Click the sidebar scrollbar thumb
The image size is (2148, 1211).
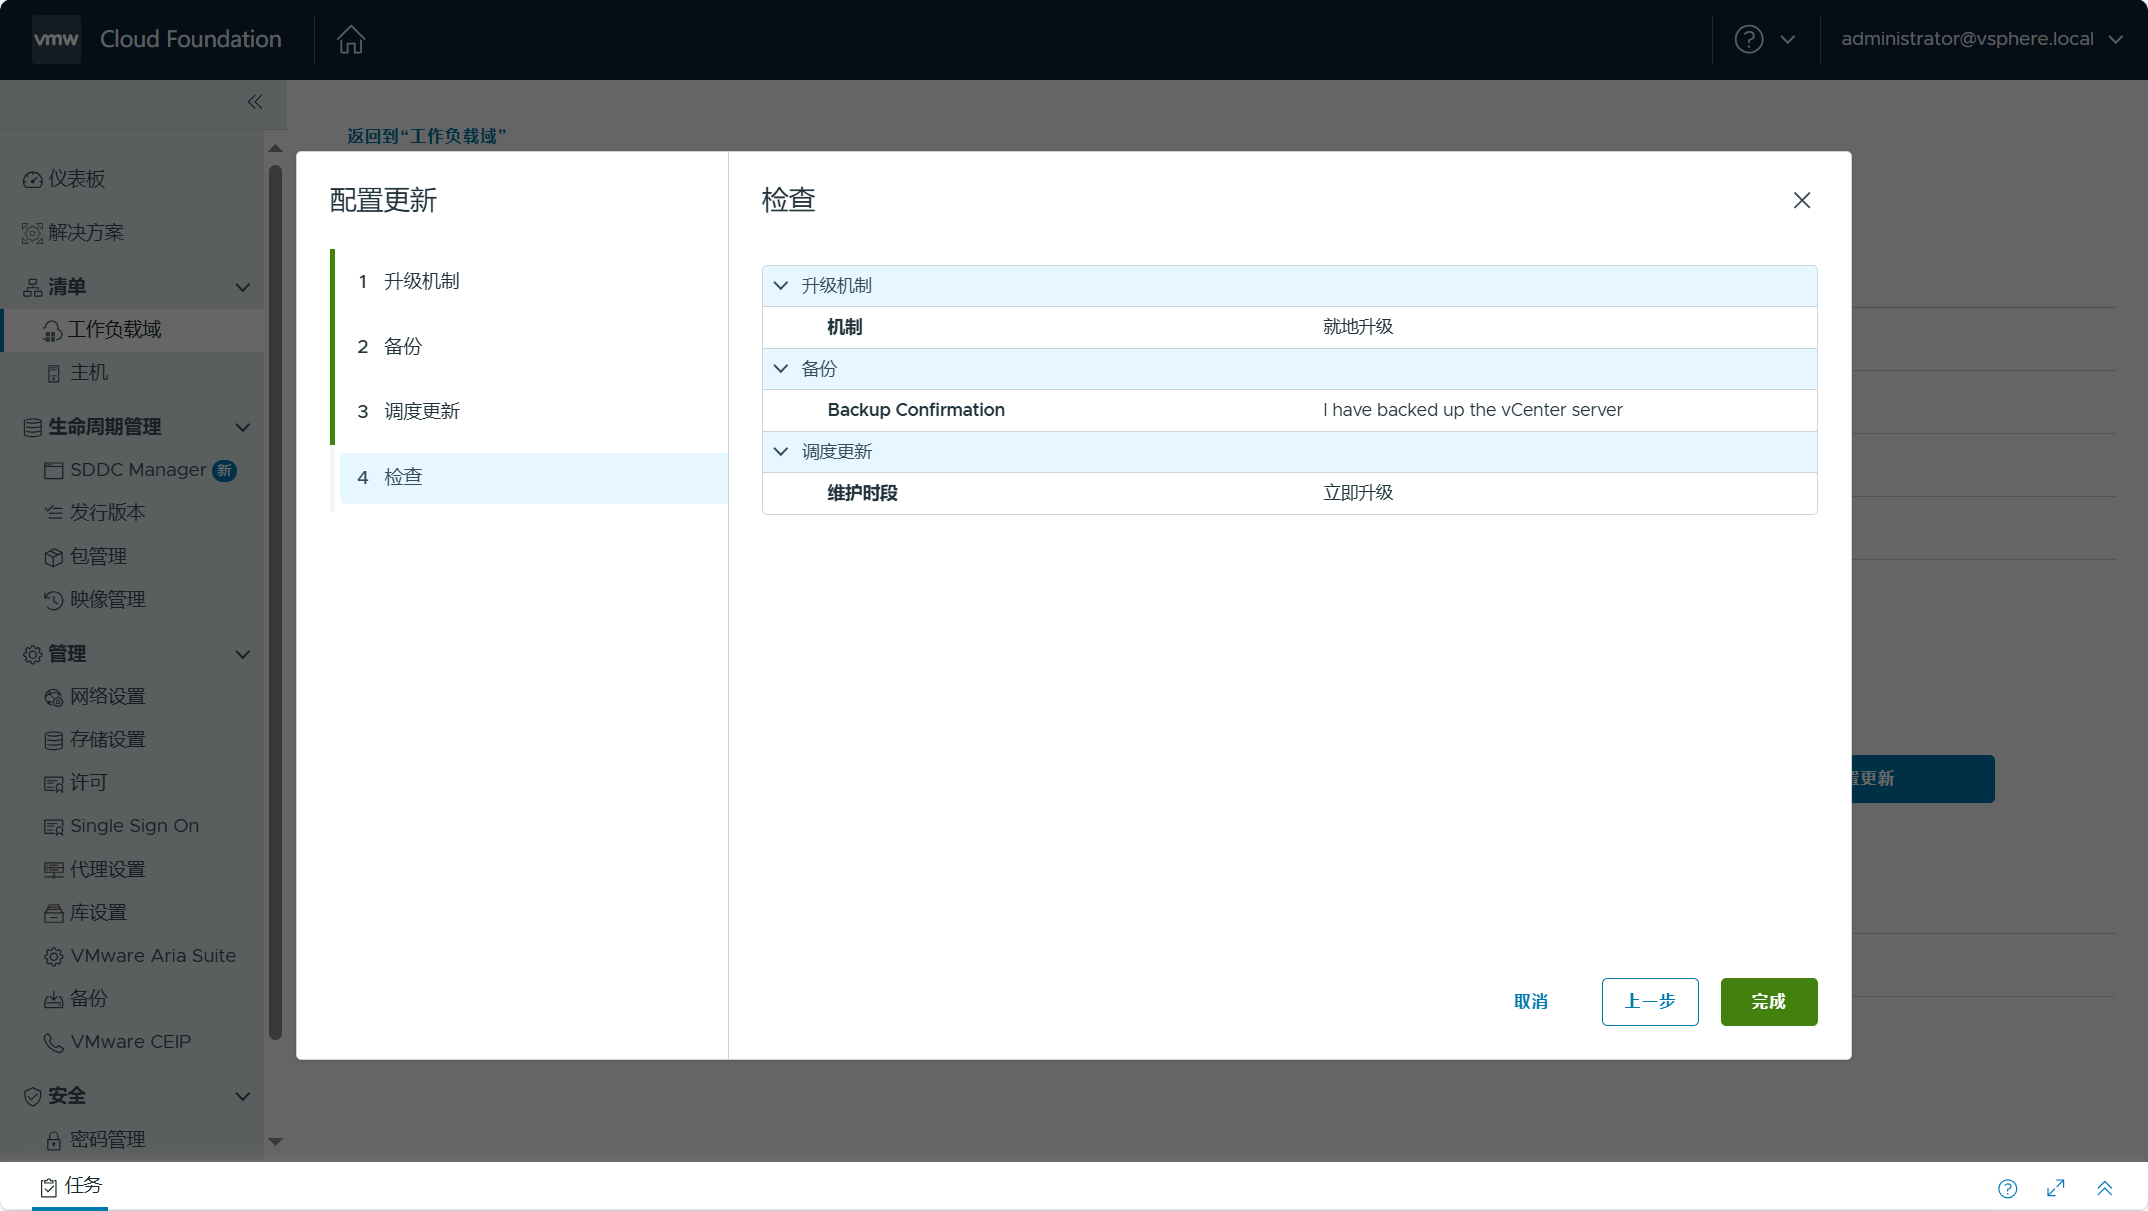point(276,602)
